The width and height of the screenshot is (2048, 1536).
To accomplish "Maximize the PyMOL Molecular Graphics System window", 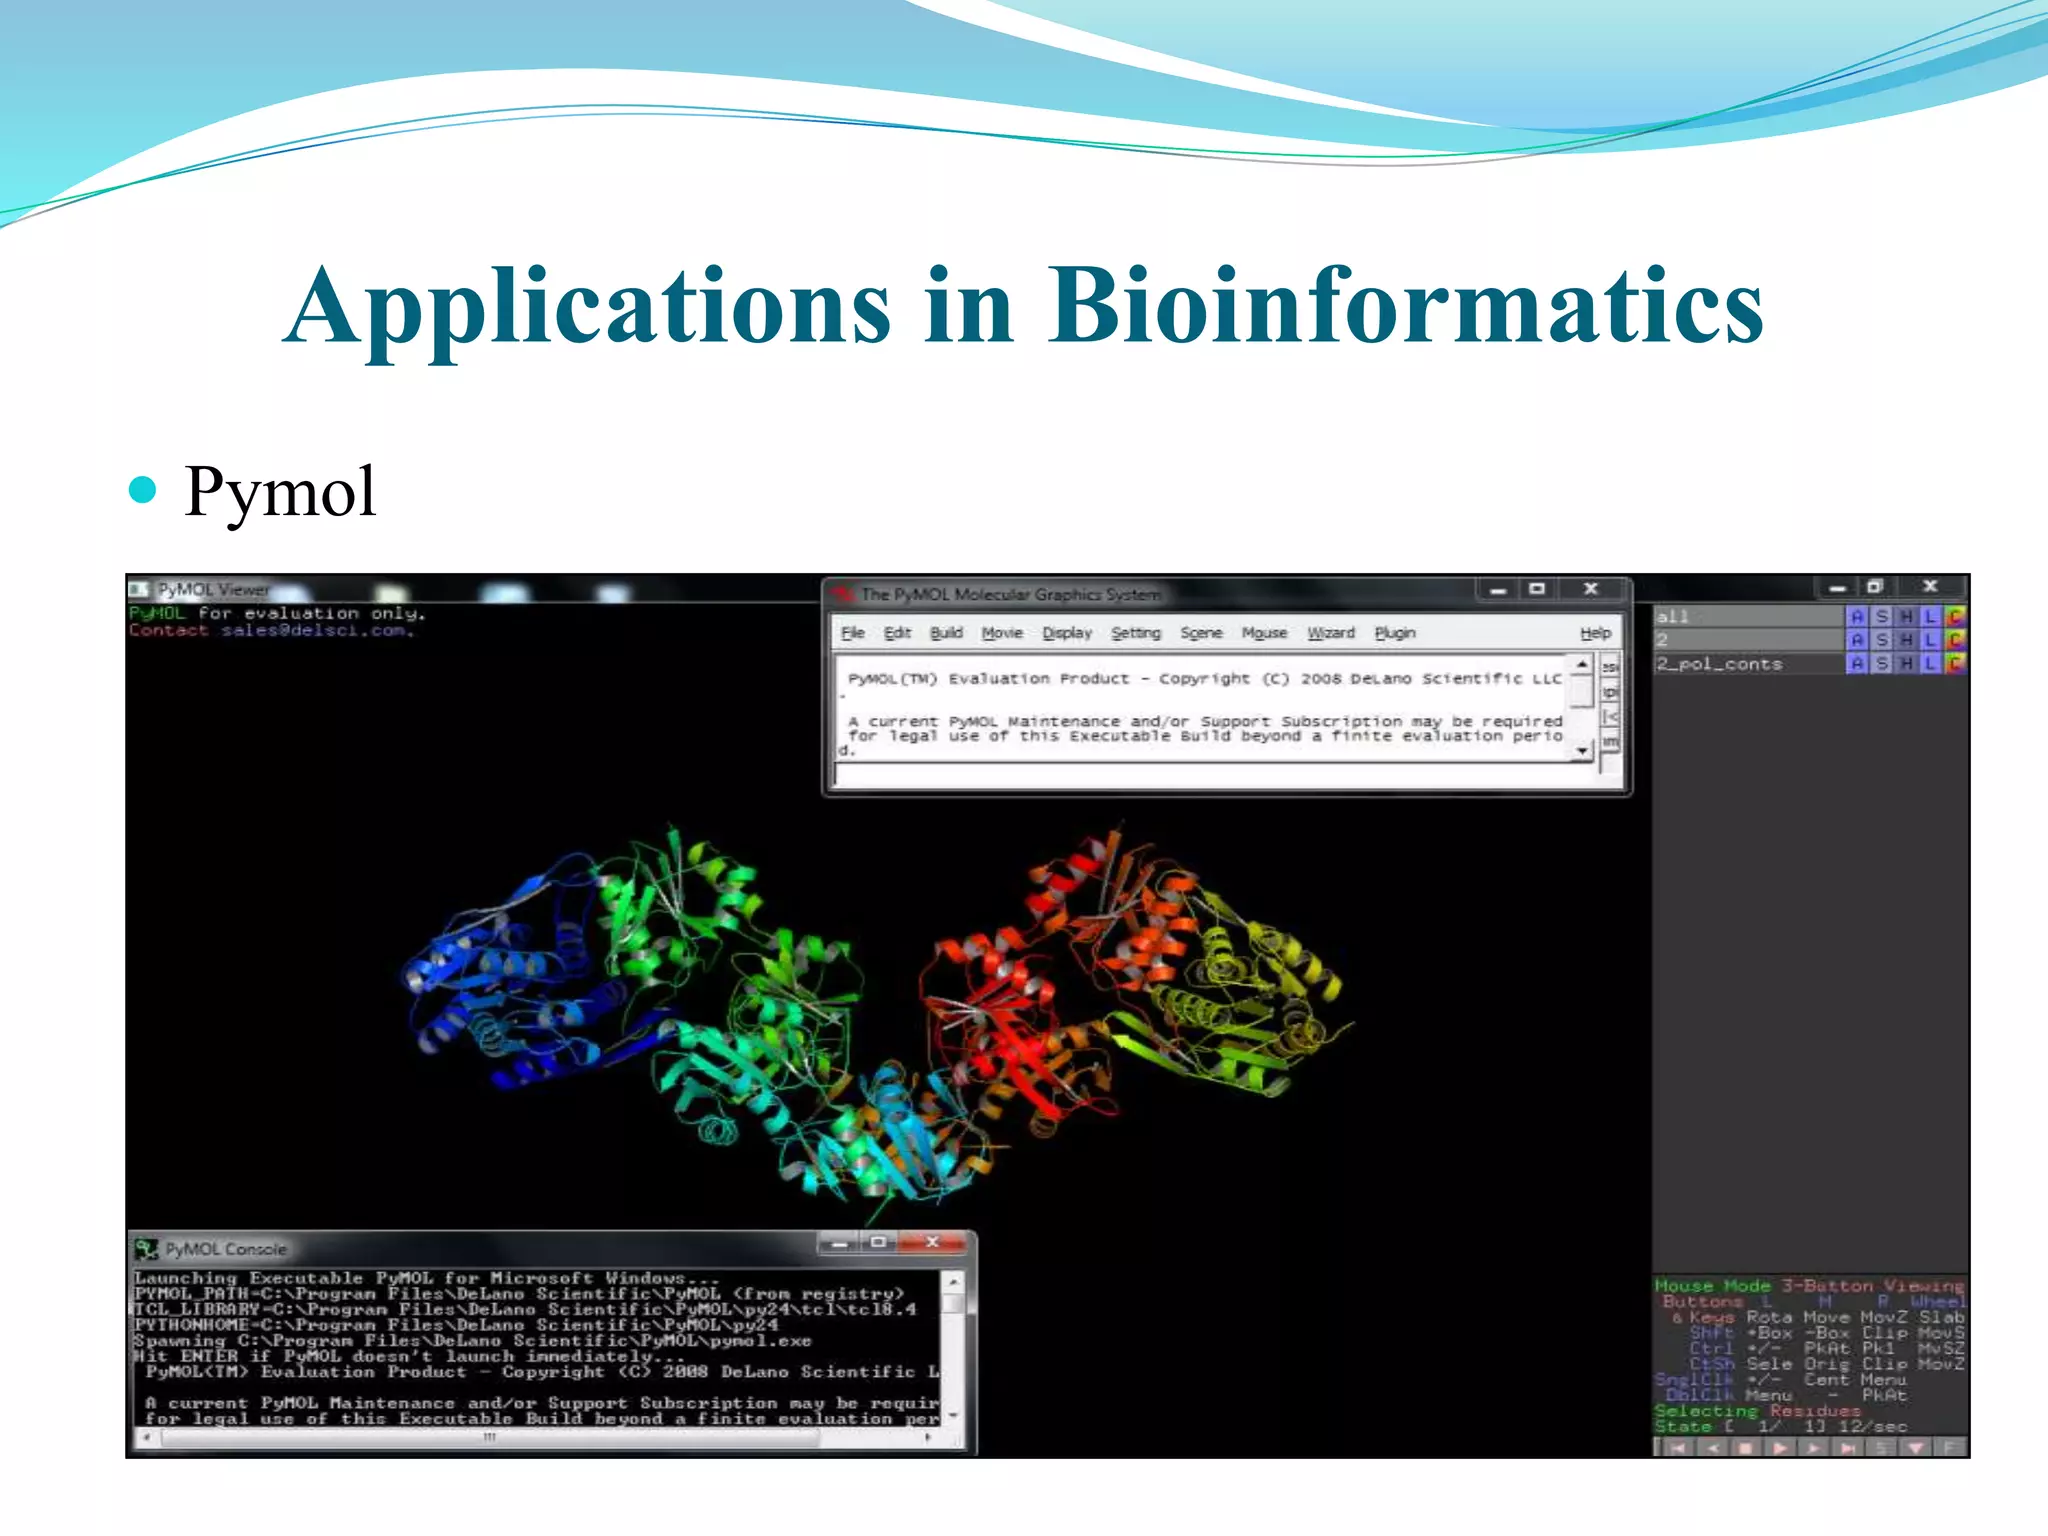I will 1537,590.
